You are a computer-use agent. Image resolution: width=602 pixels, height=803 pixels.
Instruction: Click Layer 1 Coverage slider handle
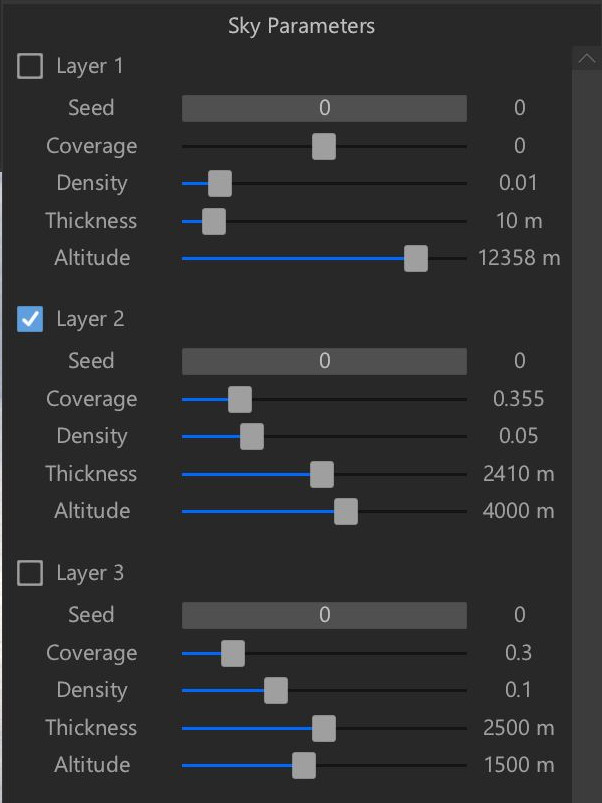tap(324, 146)
